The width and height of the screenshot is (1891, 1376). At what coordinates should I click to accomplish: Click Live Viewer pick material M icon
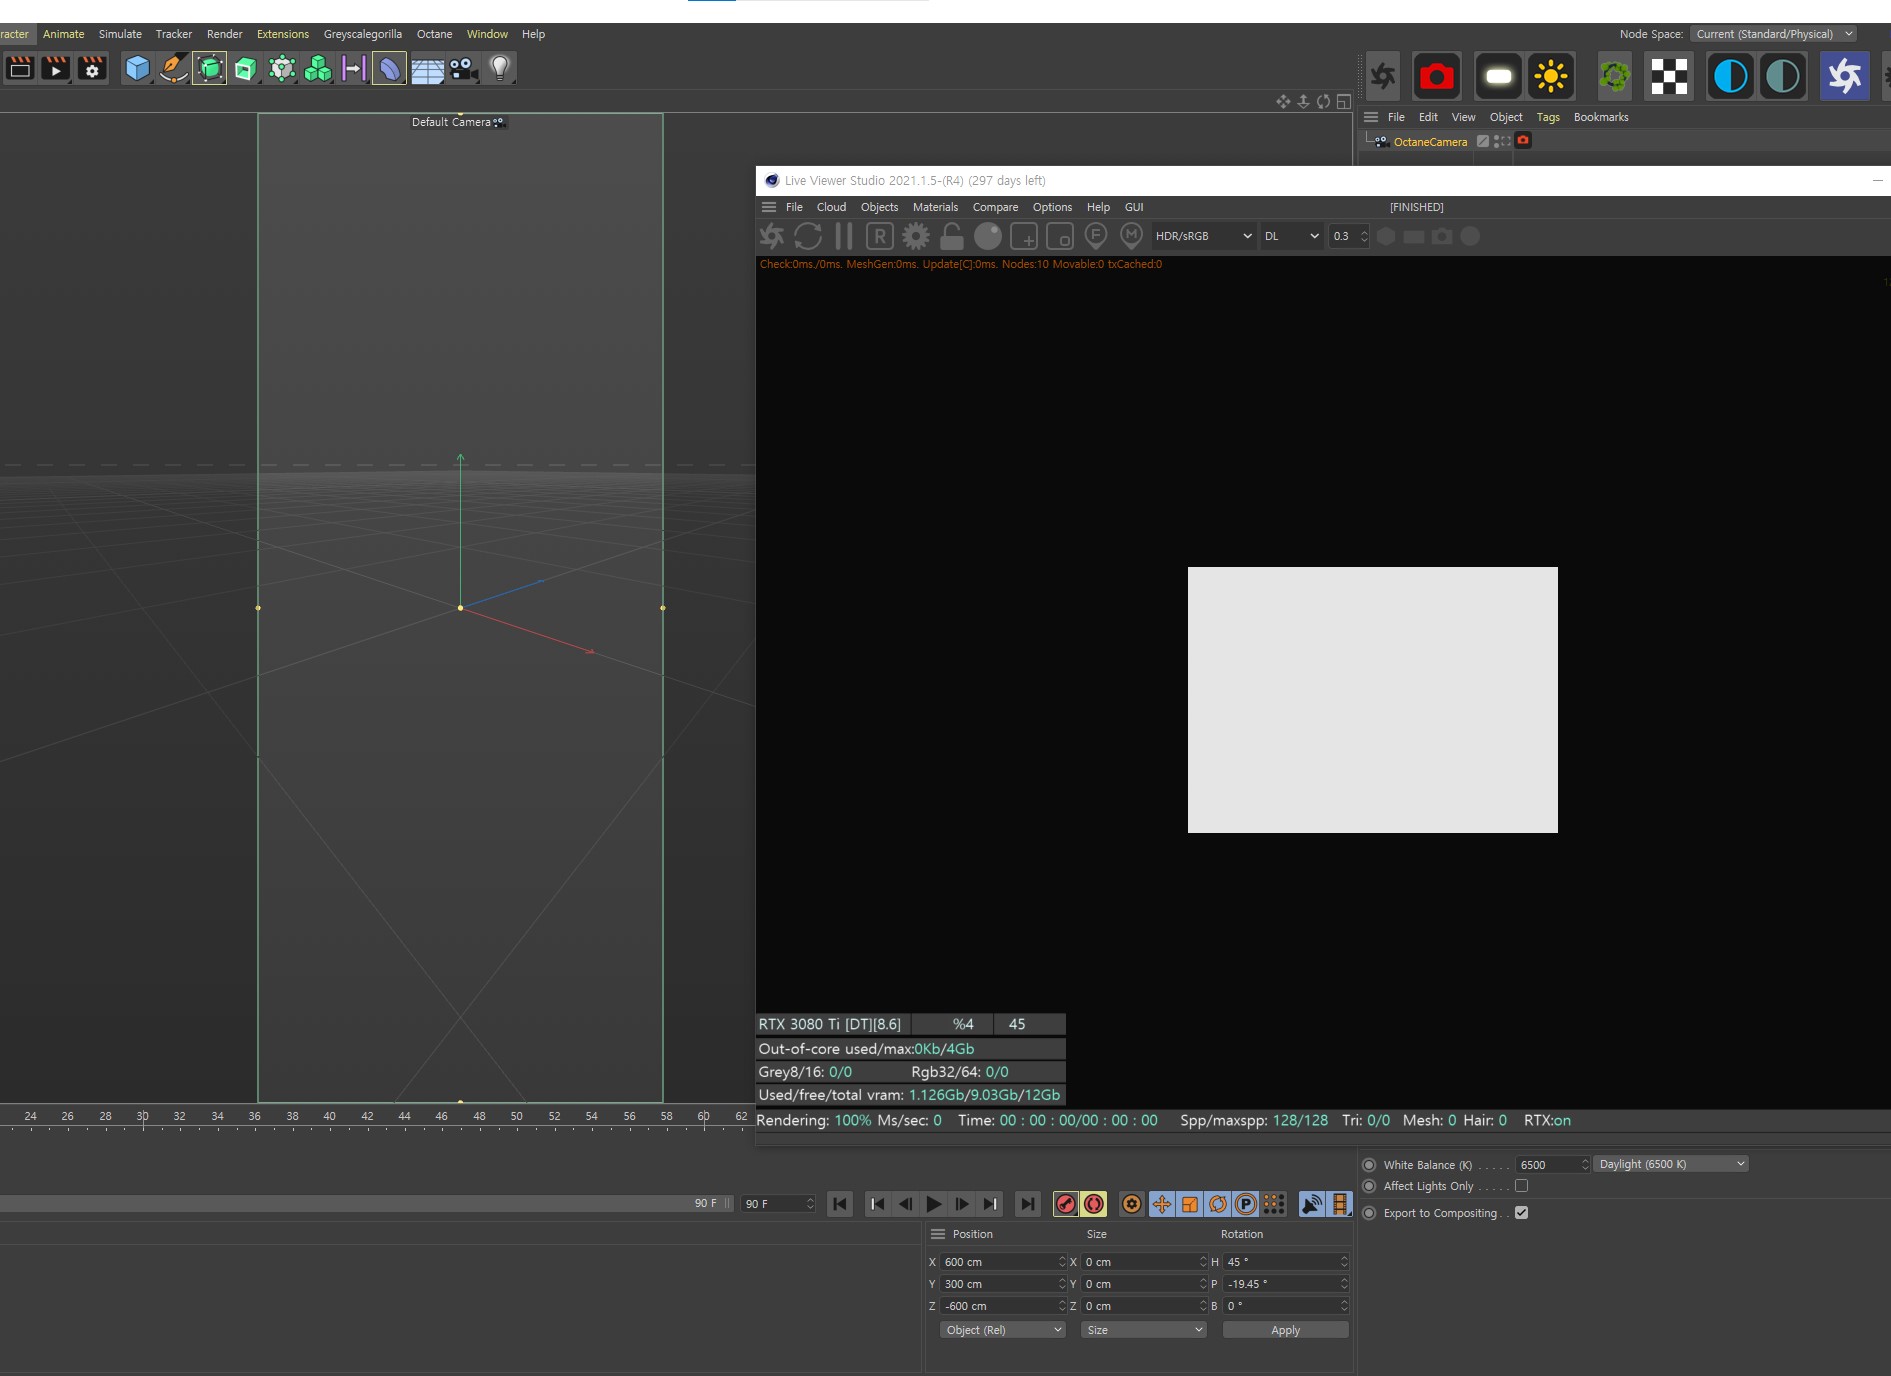point(1131,236)
